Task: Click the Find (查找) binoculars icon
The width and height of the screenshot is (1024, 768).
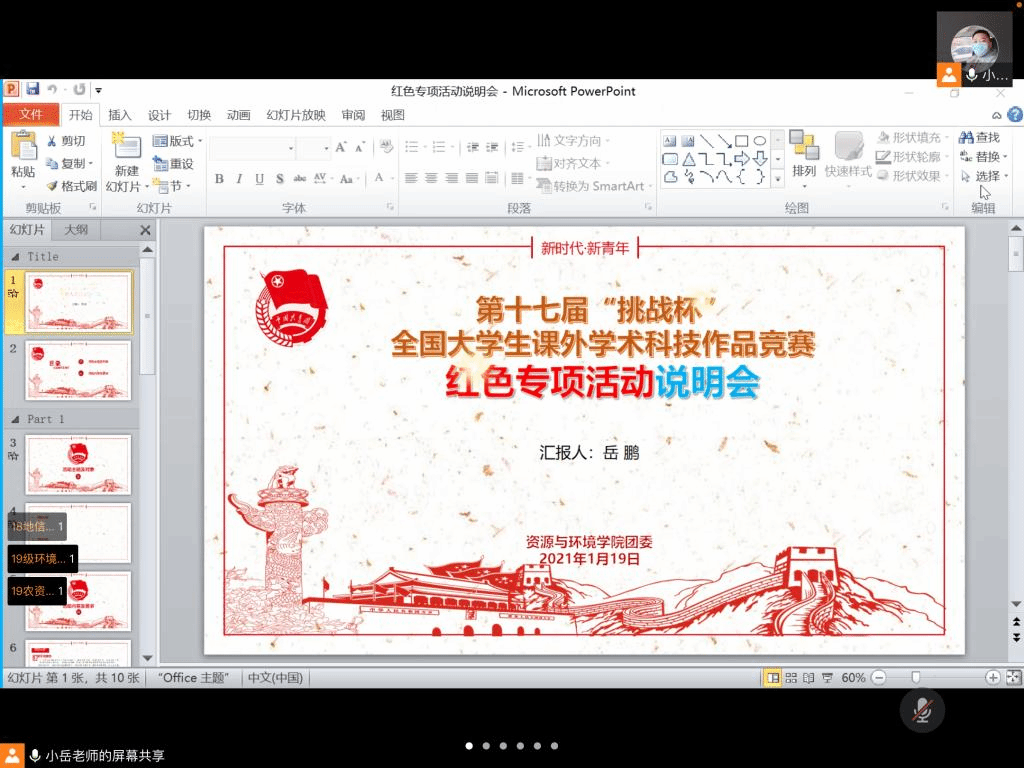Action: [x=966, y=138]
